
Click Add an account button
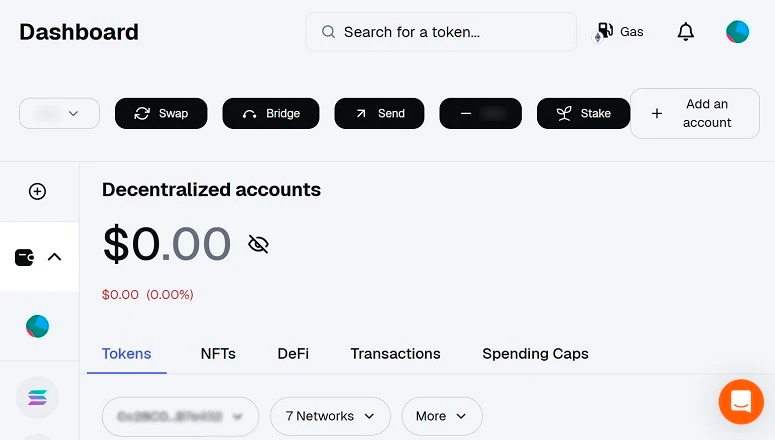coord(695,113)
